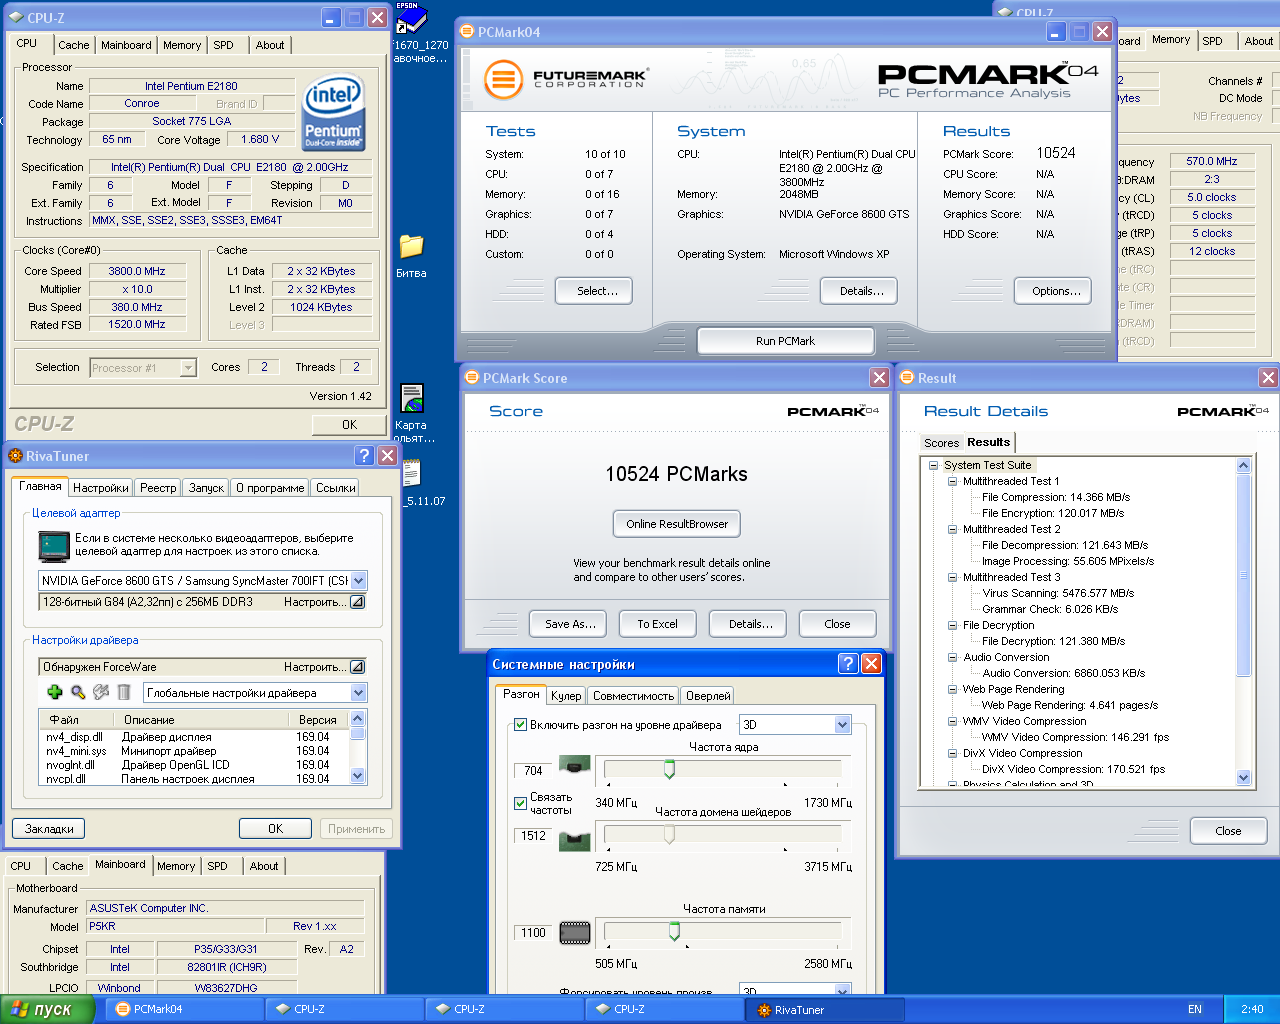Click the Частота ядра slider handle

pos(669,768)
